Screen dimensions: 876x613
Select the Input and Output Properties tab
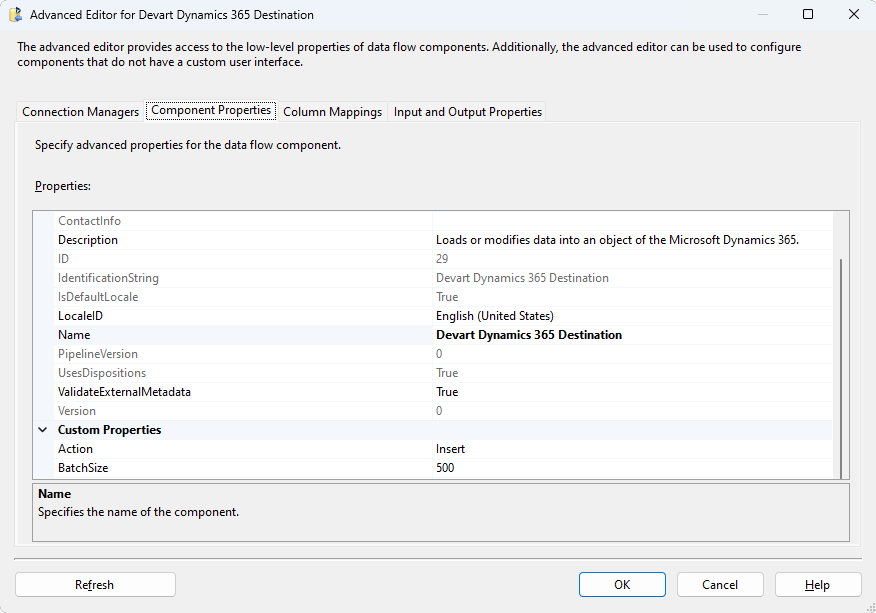467,112
